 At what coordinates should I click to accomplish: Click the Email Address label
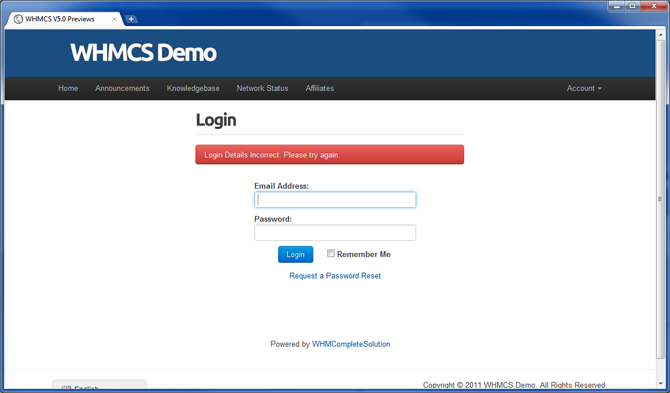pyautogui.click(x=281, y=186)
